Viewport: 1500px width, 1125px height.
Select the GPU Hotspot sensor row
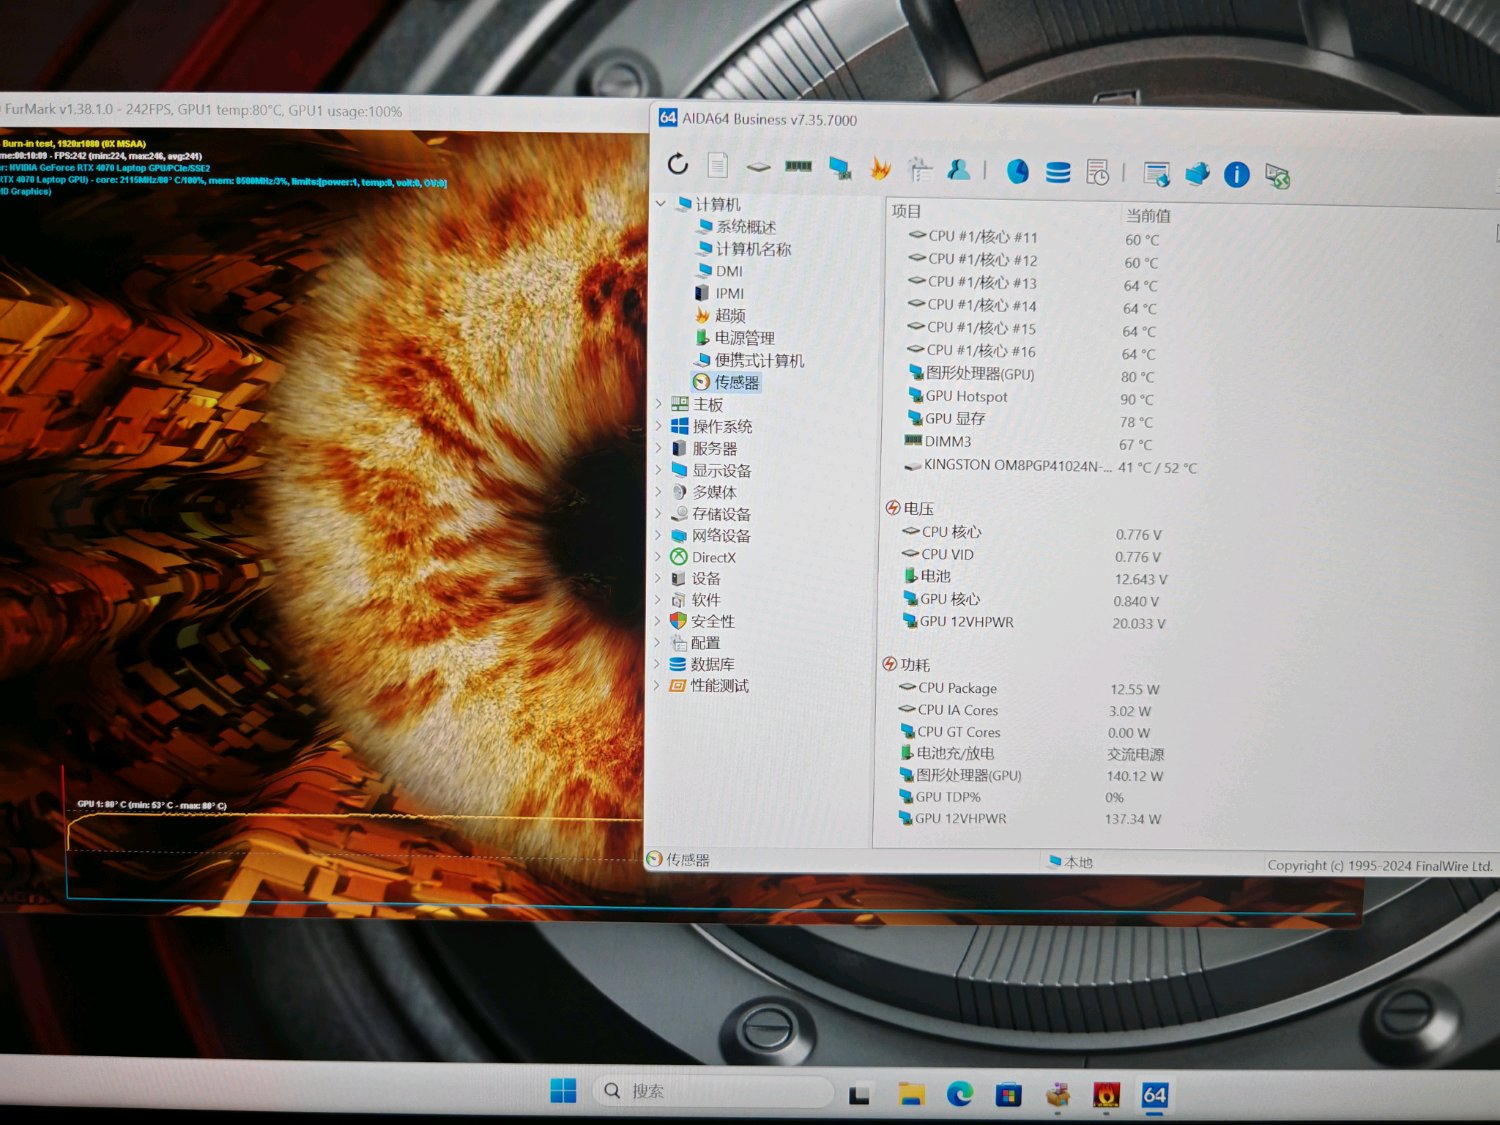pyautogui.click(x=1030, y=397)
